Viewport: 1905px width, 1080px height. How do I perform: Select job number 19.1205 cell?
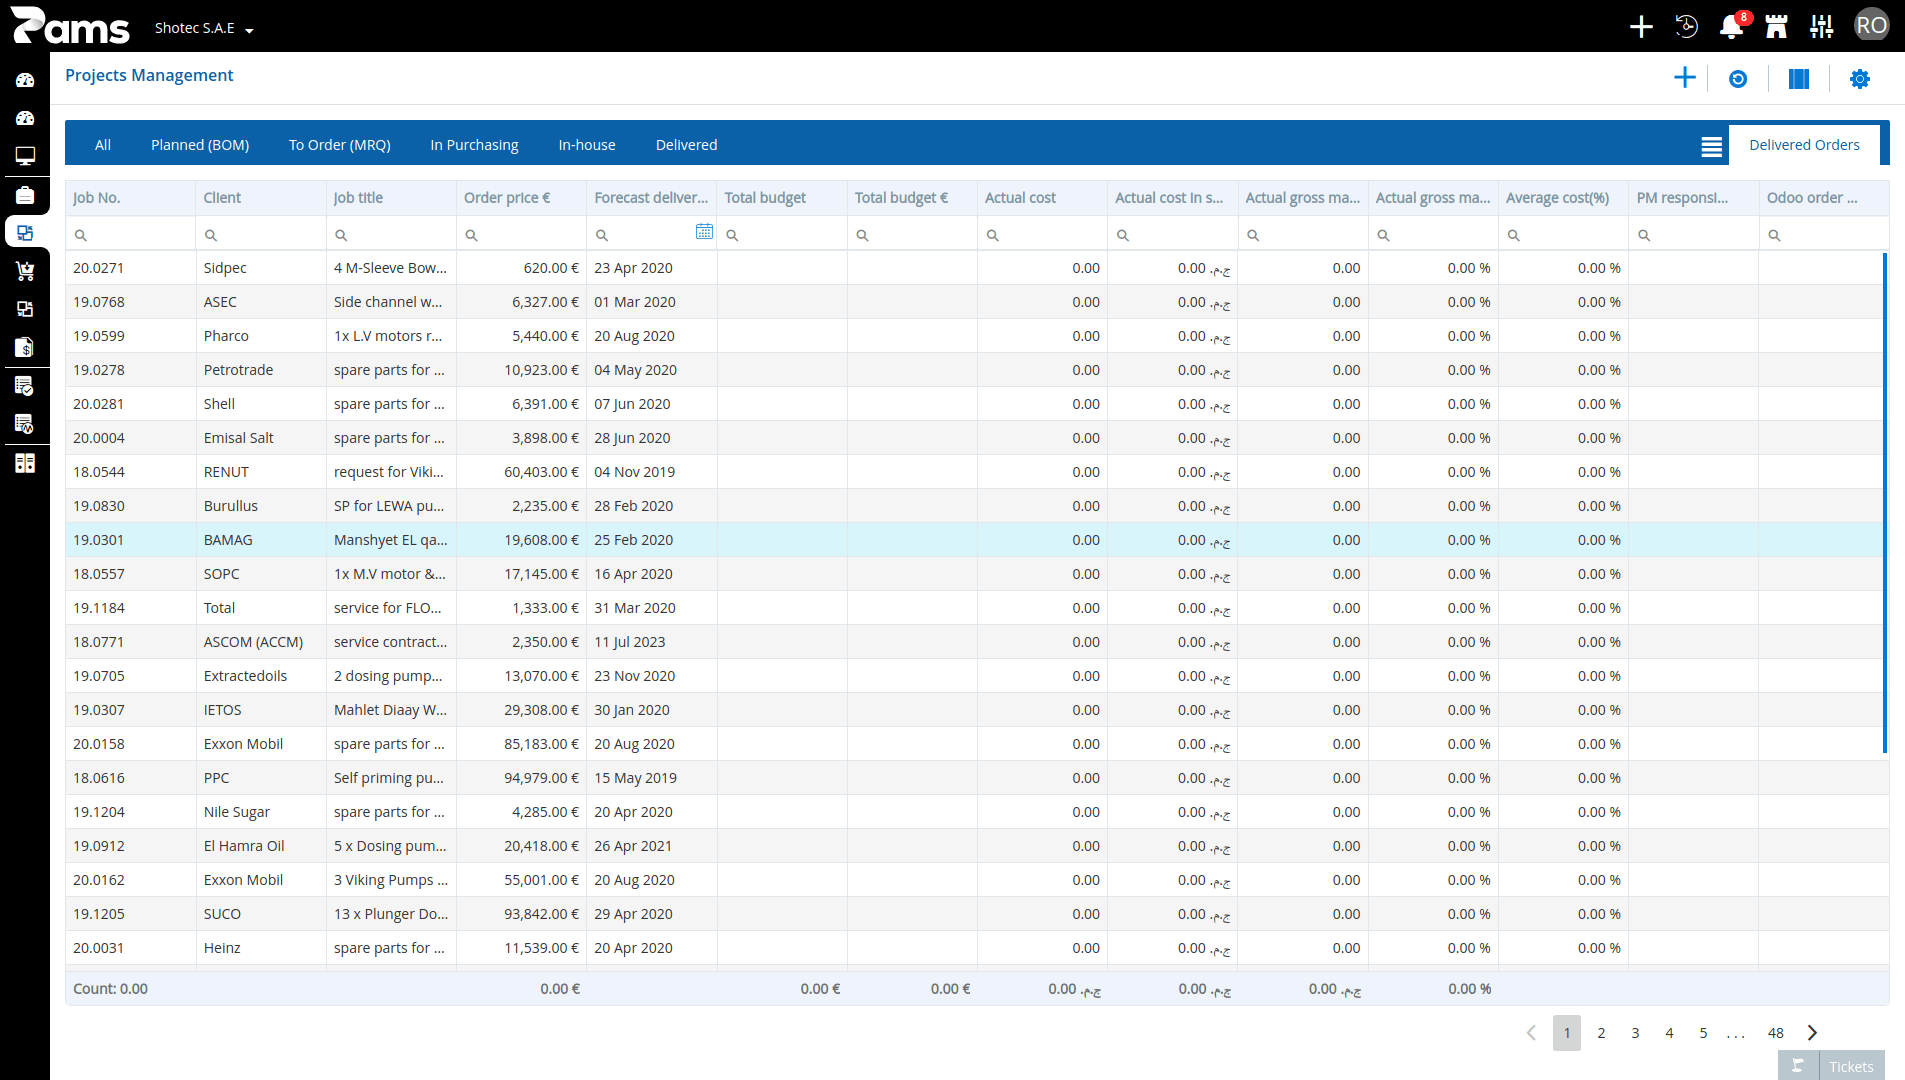[131, 914]
